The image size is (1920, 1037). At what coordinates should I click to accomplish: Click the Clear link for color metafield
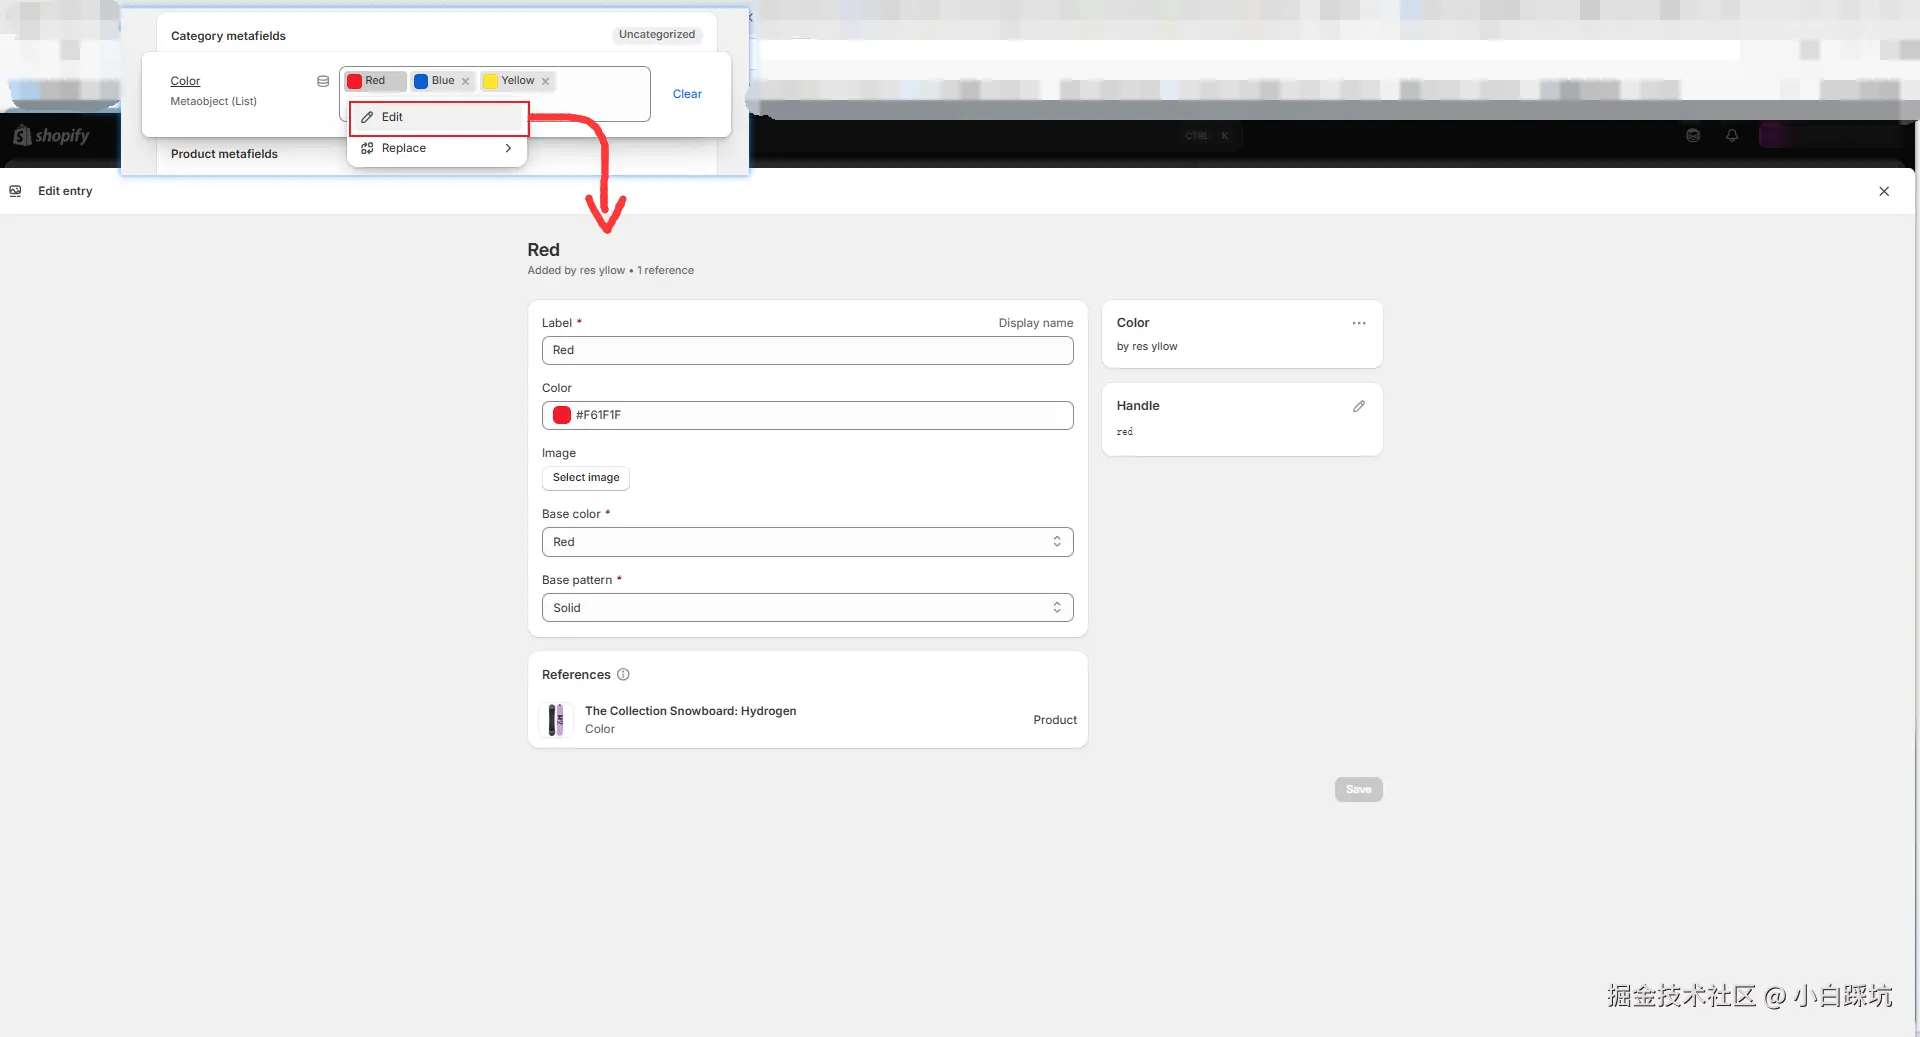(687, 94)
